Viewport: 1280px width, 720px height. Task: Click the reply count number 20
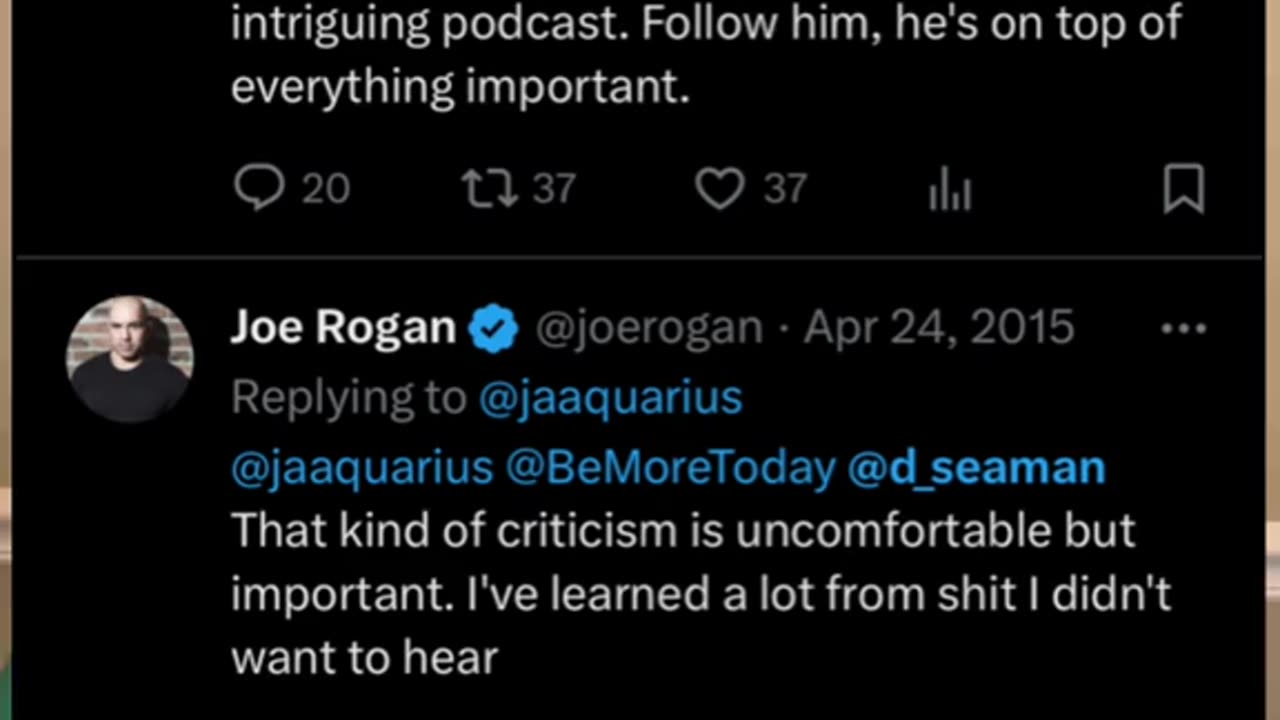click(x=326, y=189)
